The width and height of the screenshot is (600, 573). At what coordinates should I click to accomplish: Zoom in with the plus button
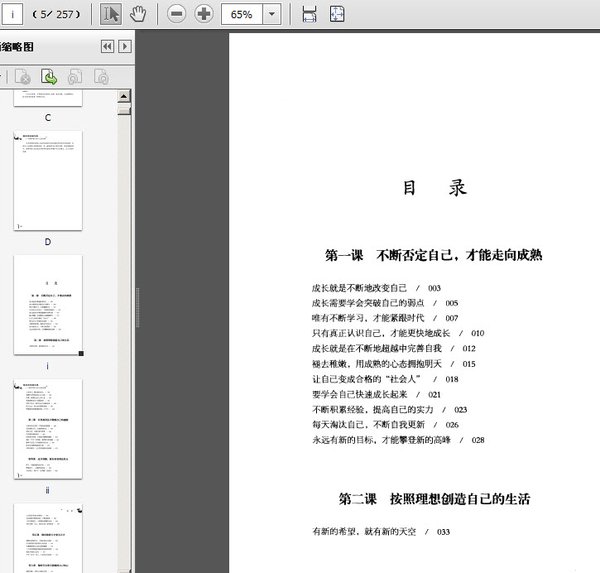(204, 14)
